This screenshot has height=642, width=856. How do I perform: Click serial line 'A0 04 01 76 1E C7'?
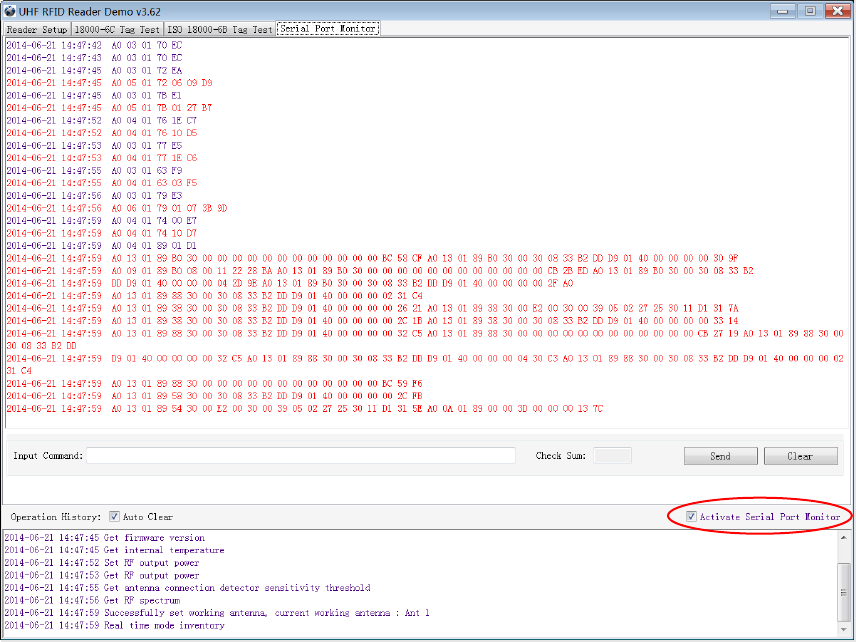pyautogui.click(x=102, y=121)
